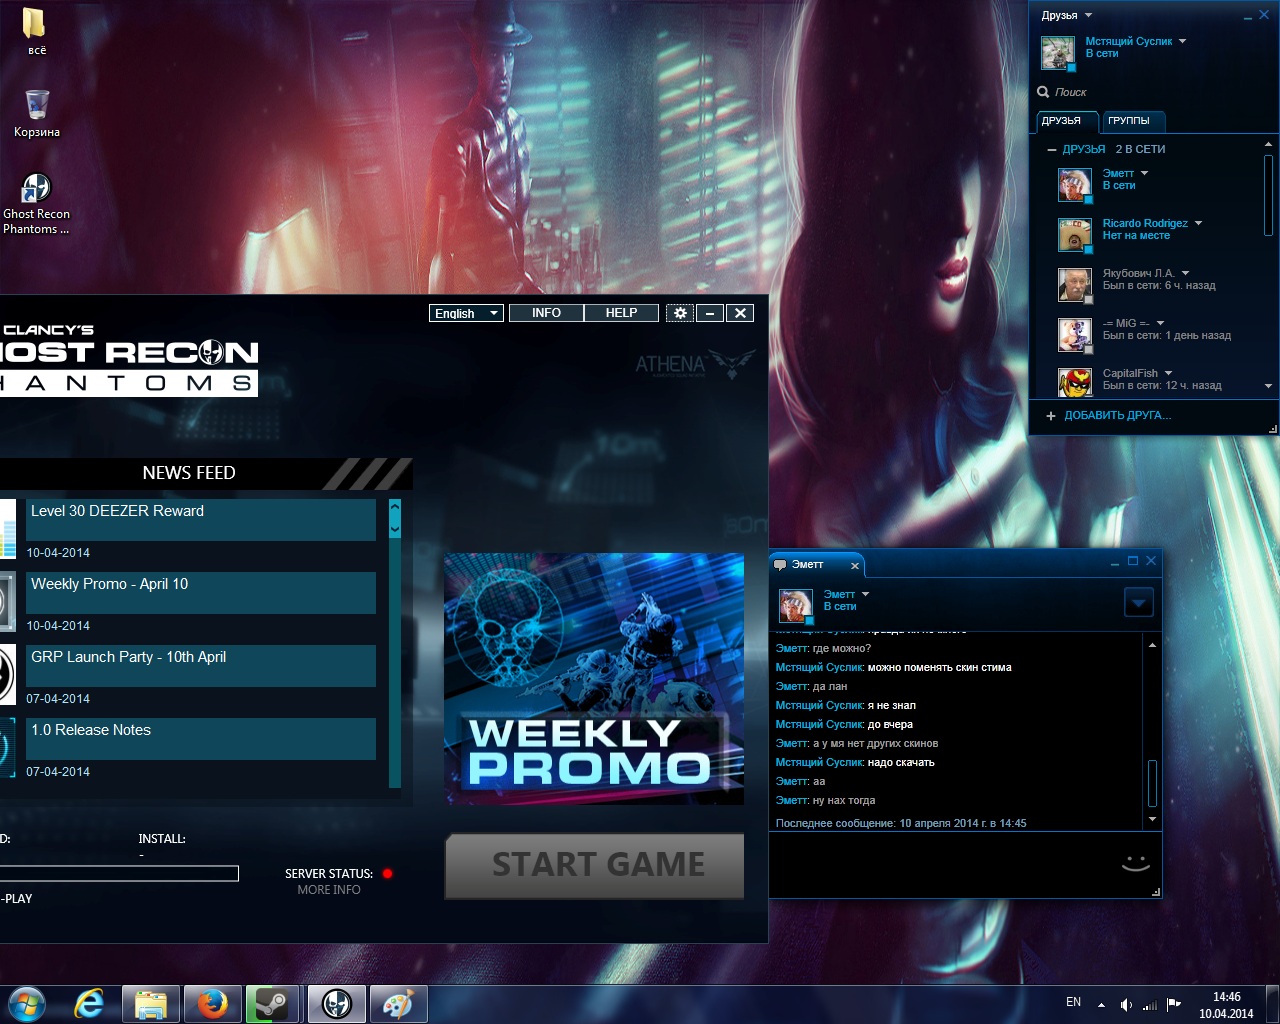Open the chat options dropdown button
The width and height of the screenshot is (1280, 1024).
coord(1139,602)
